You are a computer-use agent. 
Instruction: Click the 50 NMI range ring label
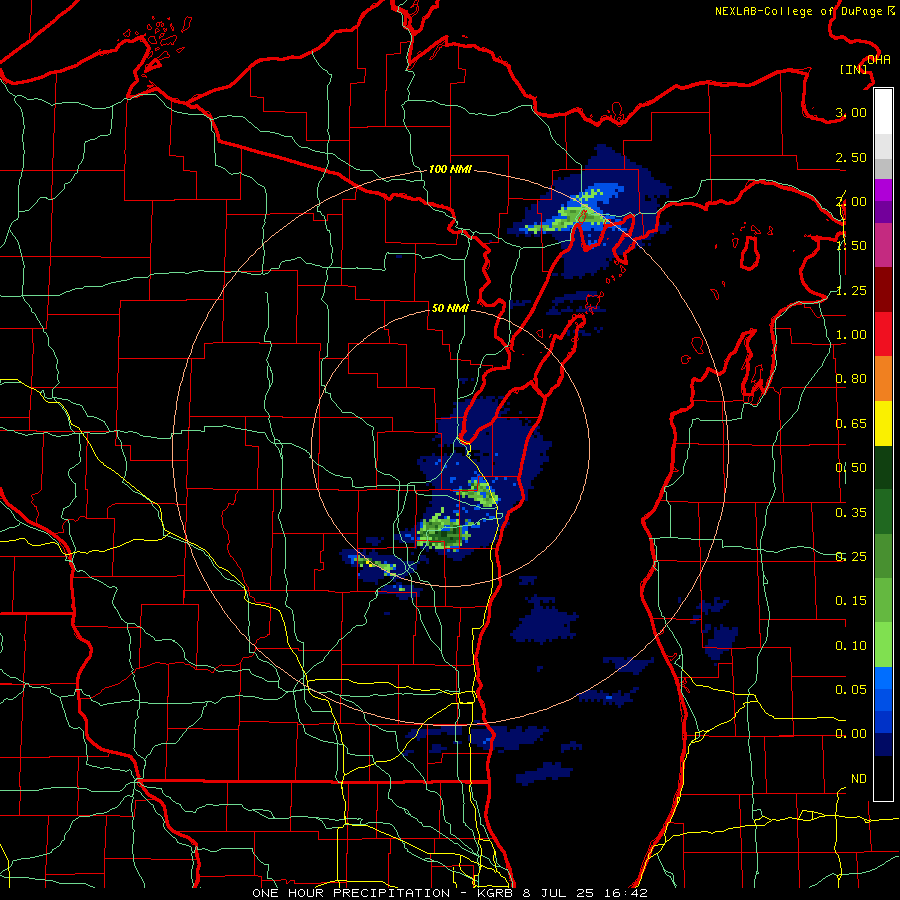(450, 308)
